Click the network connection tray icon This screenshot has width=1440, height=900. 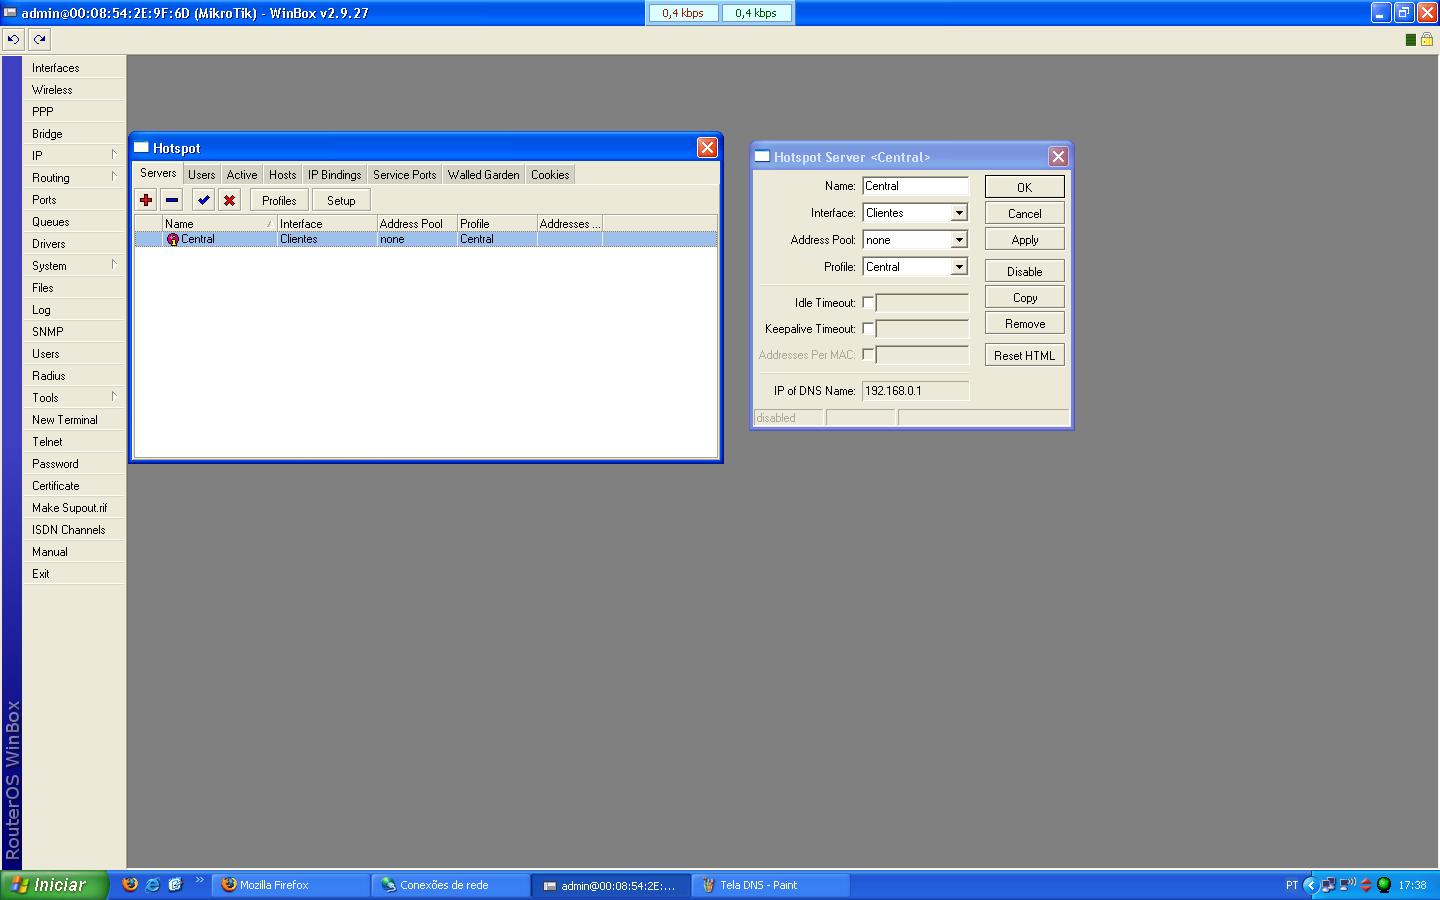coord(1328,885)
